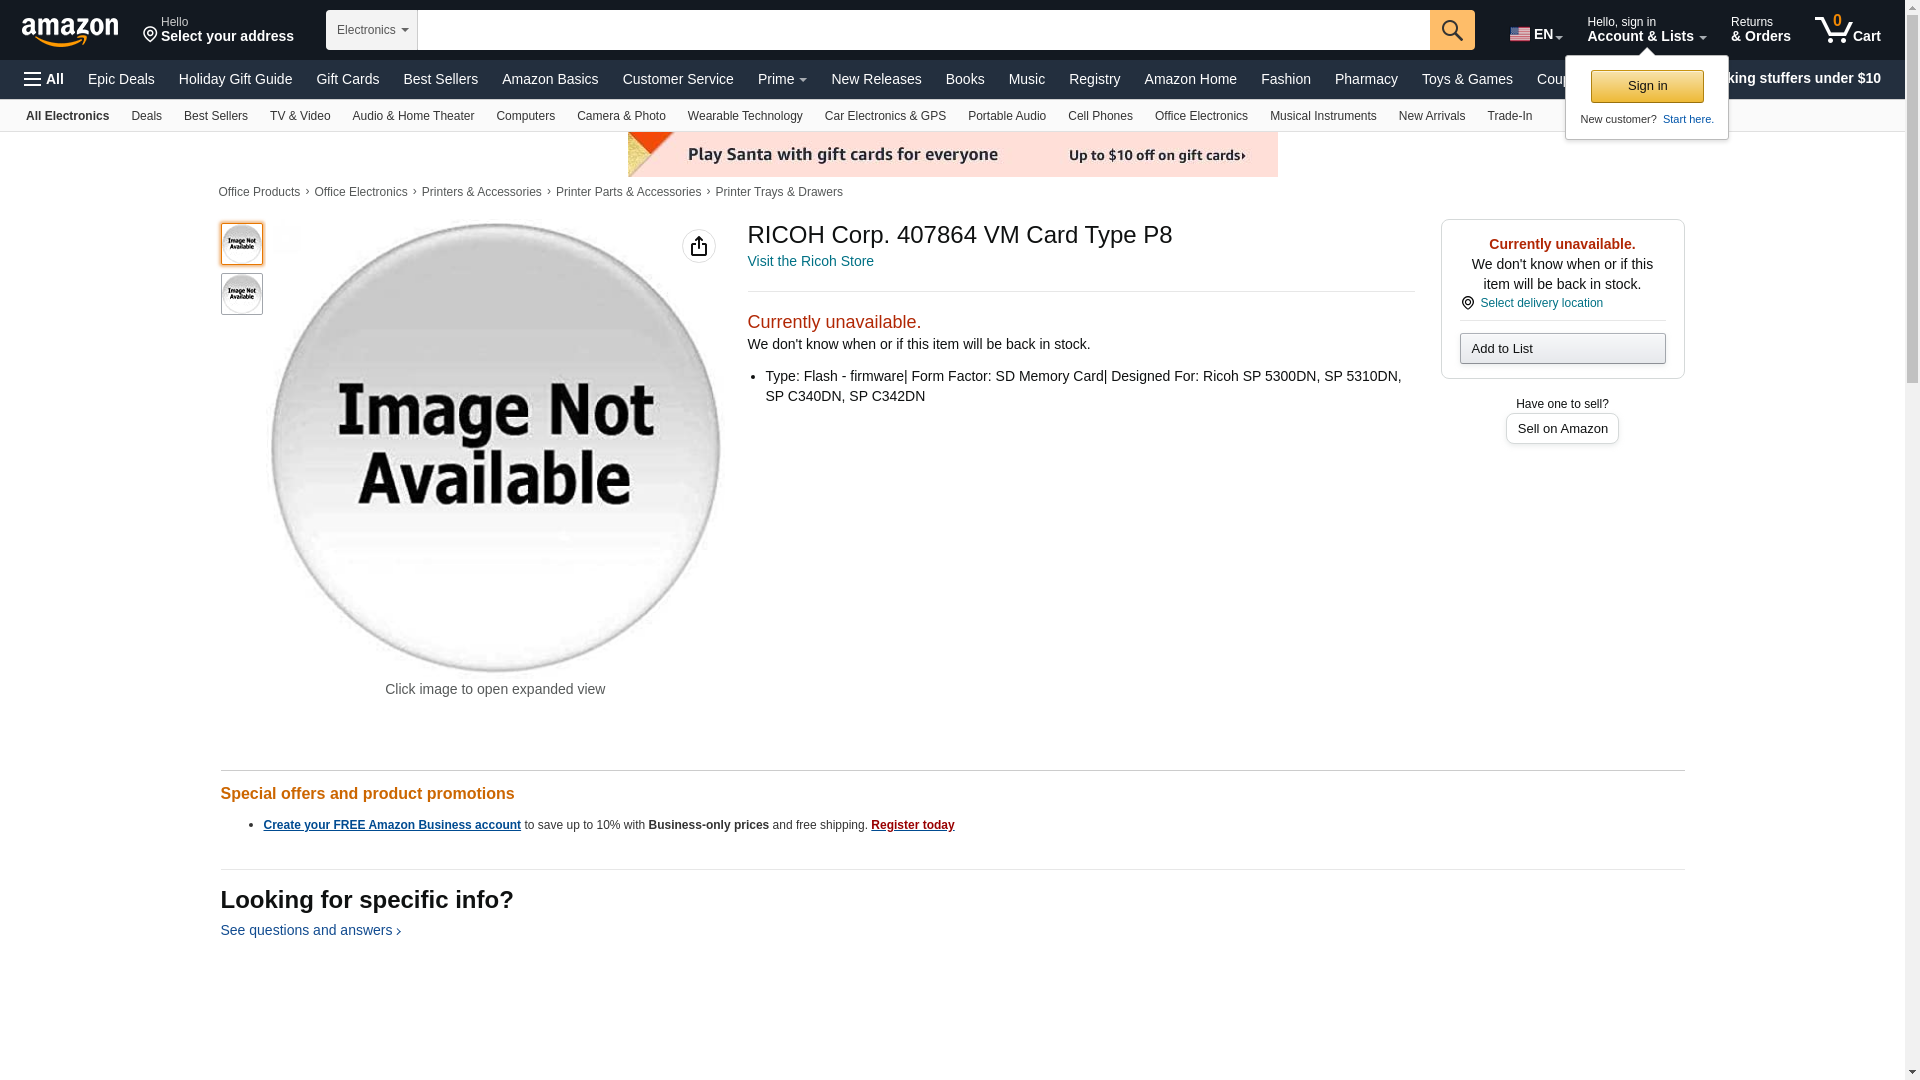Go to Office Electronics subnav tab
This screenshot has width=1920, height=1080.
click(x=1200, y=116)
